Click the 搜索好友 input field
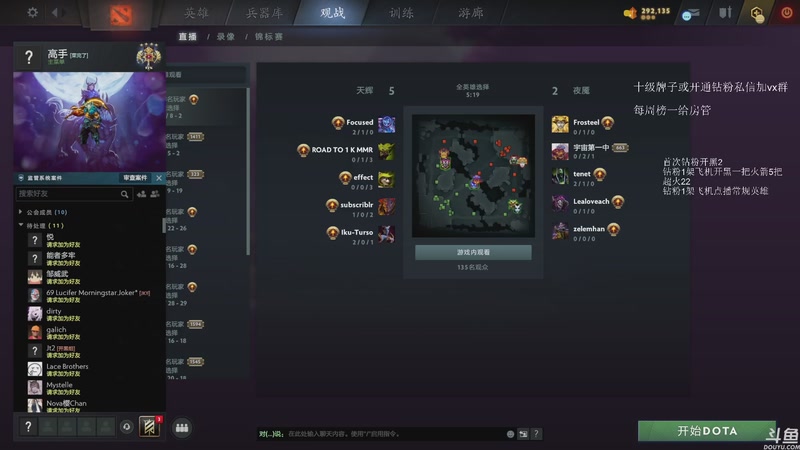 tap(69, 194)
